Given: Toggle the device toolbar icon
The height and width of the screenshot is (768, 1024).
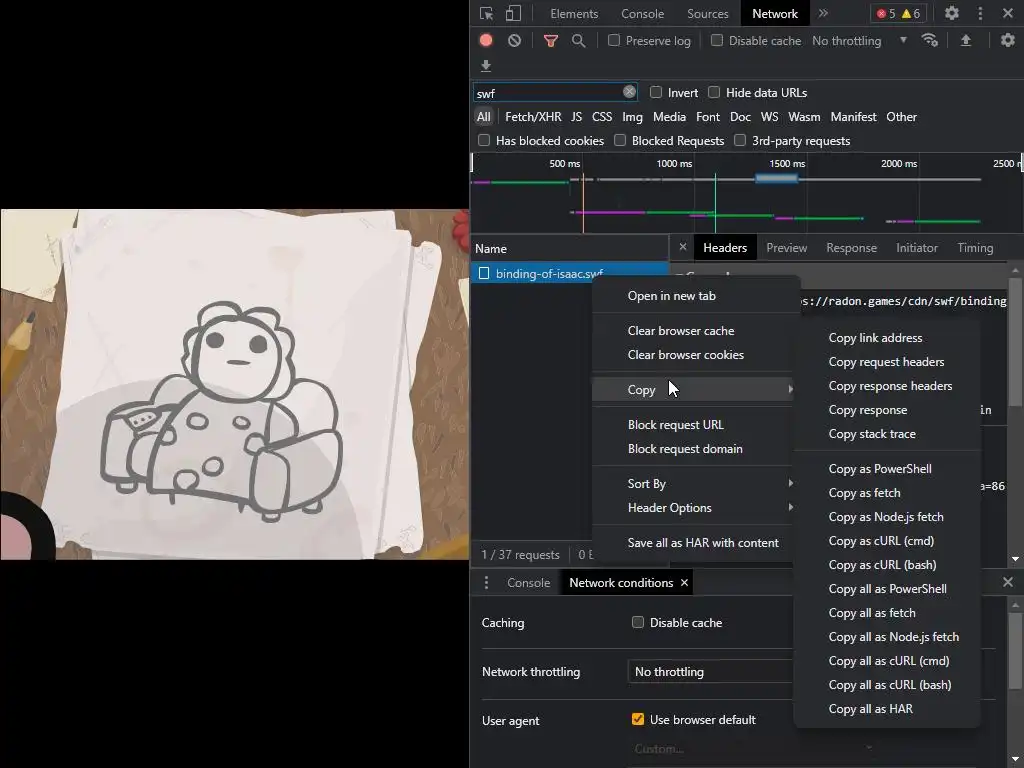Looking at the screenshot, I should pos(513,14).
